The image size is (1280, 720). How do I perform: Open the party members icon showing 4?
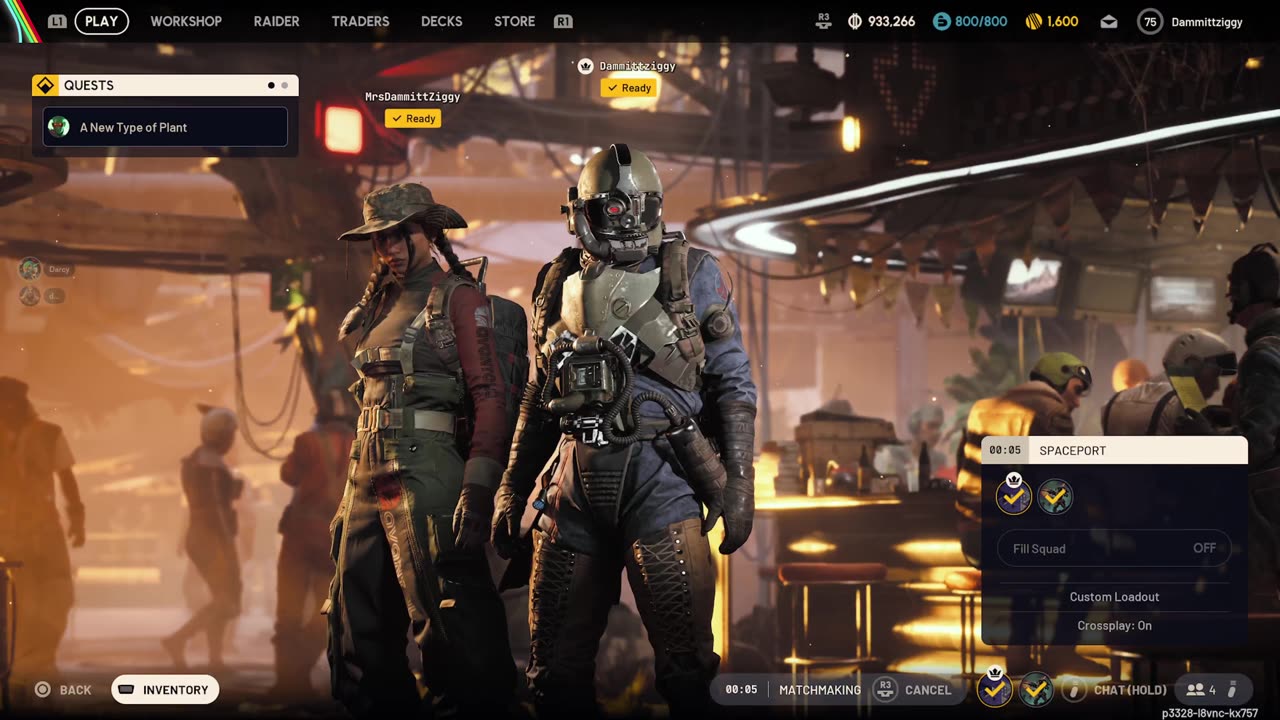[x=1200, y=690]
